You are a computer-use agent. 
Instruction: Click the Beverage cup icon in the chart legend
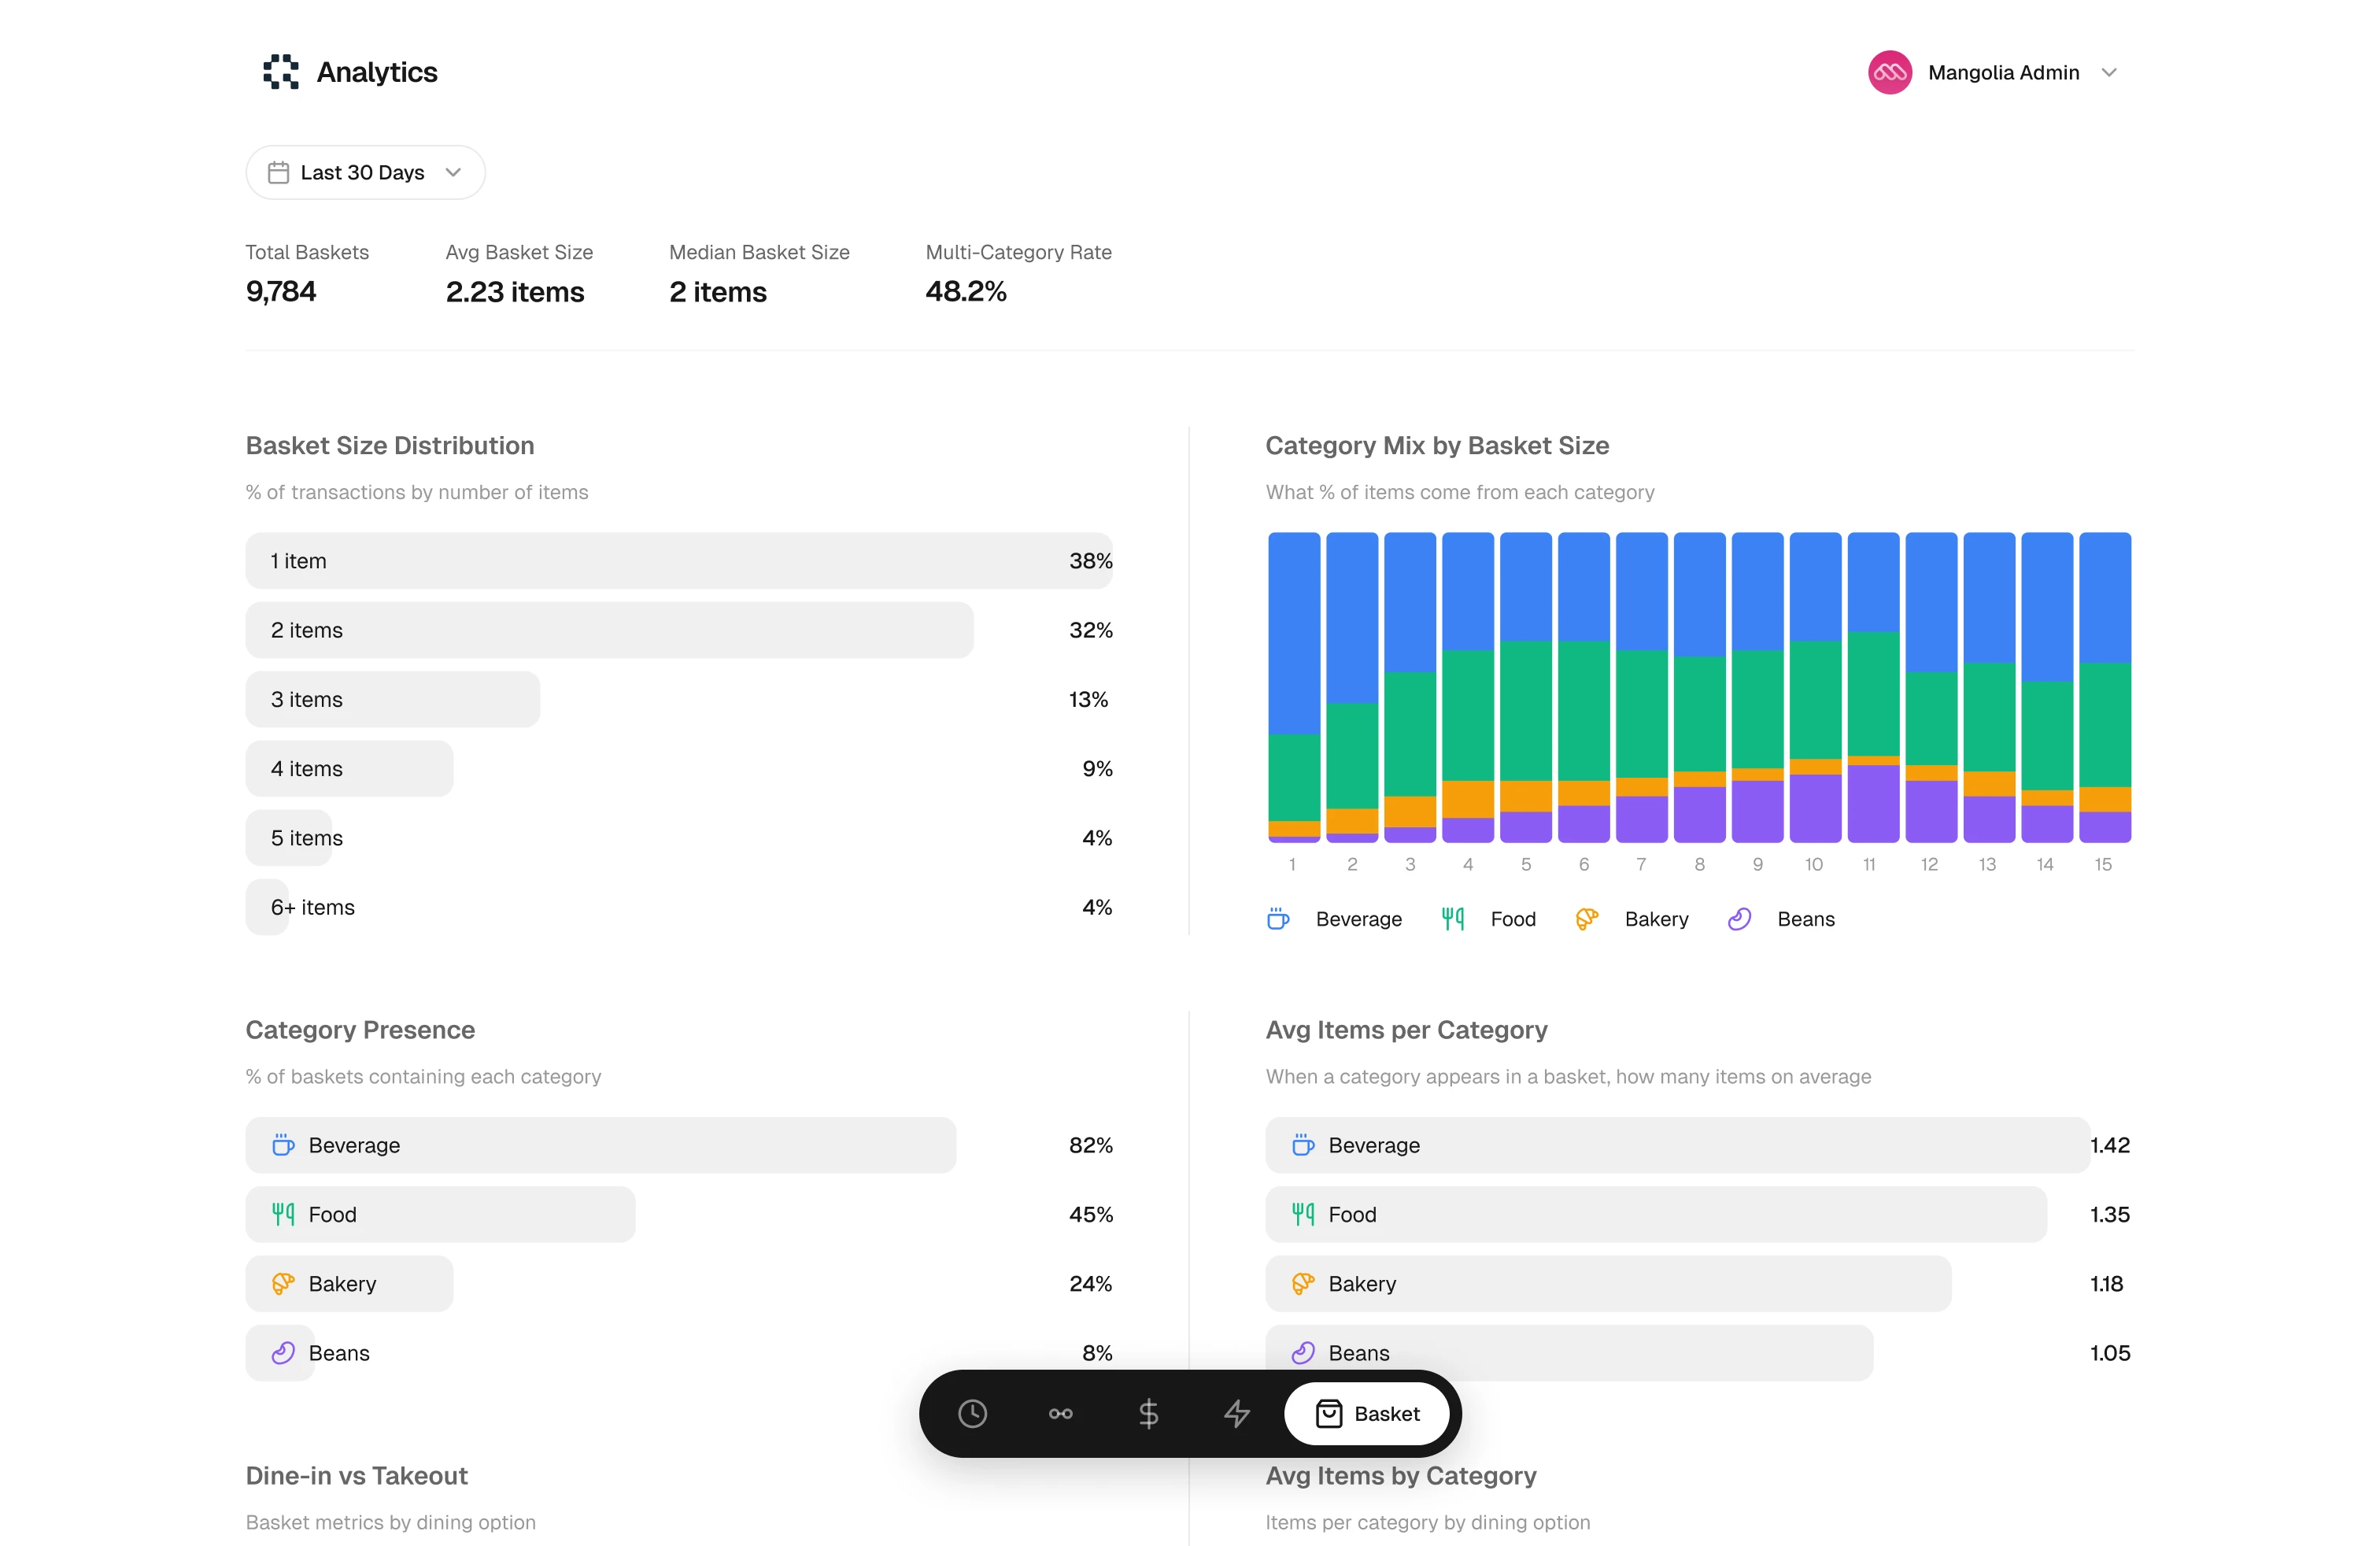[x=1277, y=918]
